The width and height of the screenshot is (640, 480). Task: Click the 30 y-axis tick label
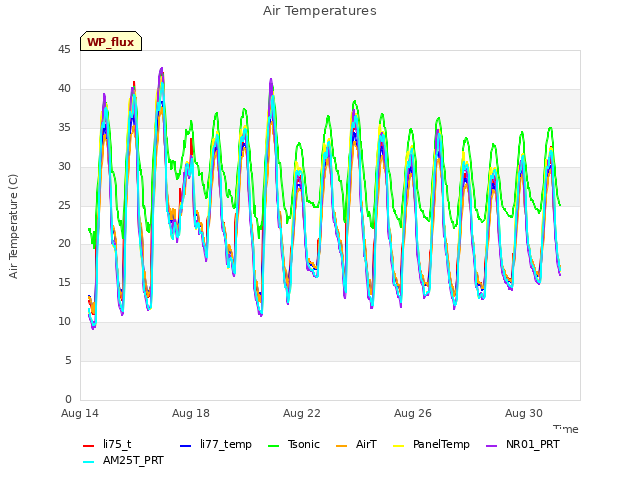[x=64, y=167]
